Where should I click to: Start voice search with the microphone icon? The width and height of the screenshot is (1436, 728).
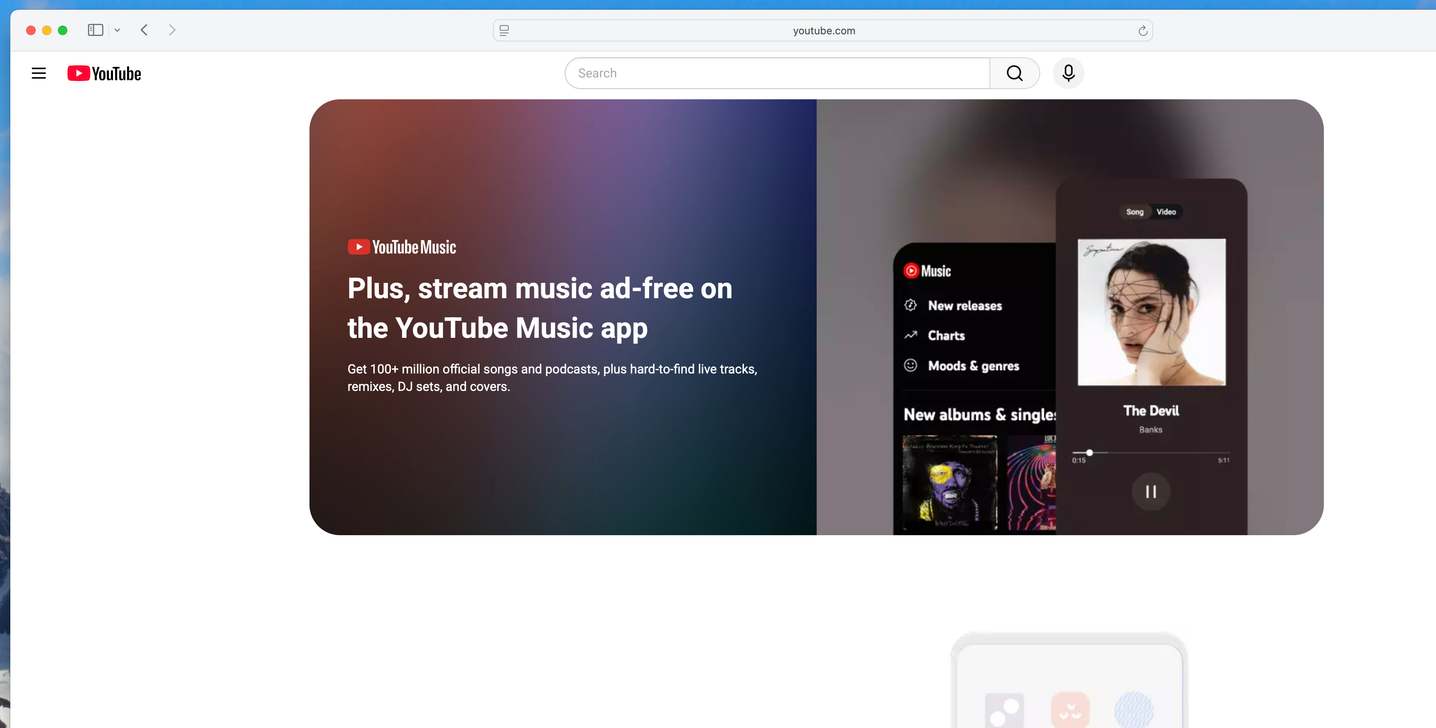(1068, 73)
